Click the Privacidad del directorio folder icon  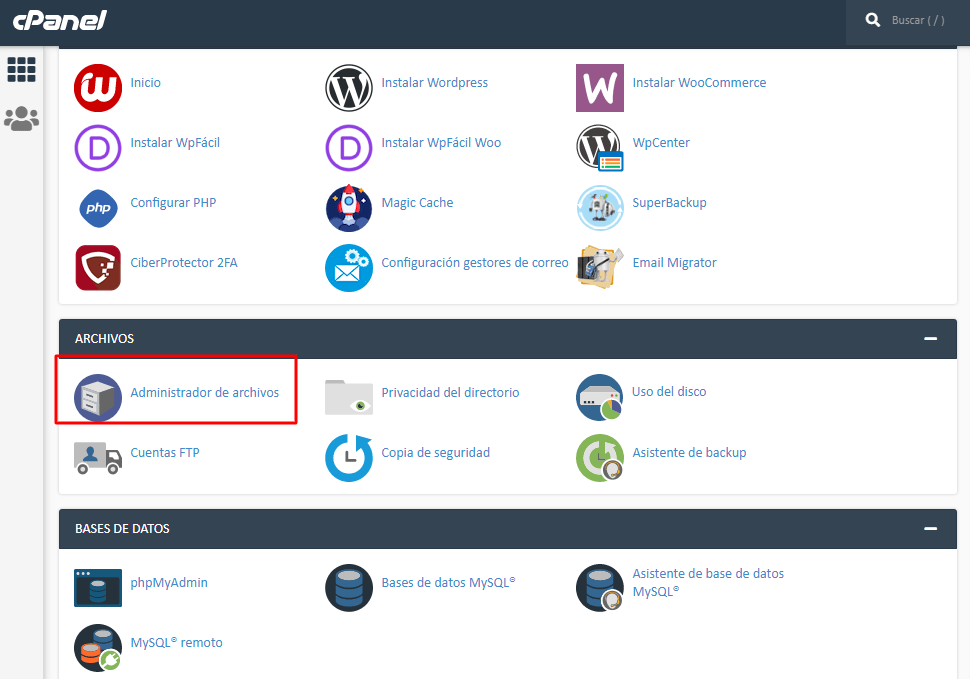[349, 397]
